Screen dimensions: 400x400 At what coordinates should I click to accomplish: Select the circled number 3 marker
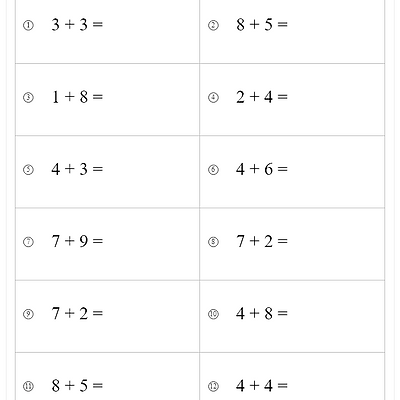point(28,98)
